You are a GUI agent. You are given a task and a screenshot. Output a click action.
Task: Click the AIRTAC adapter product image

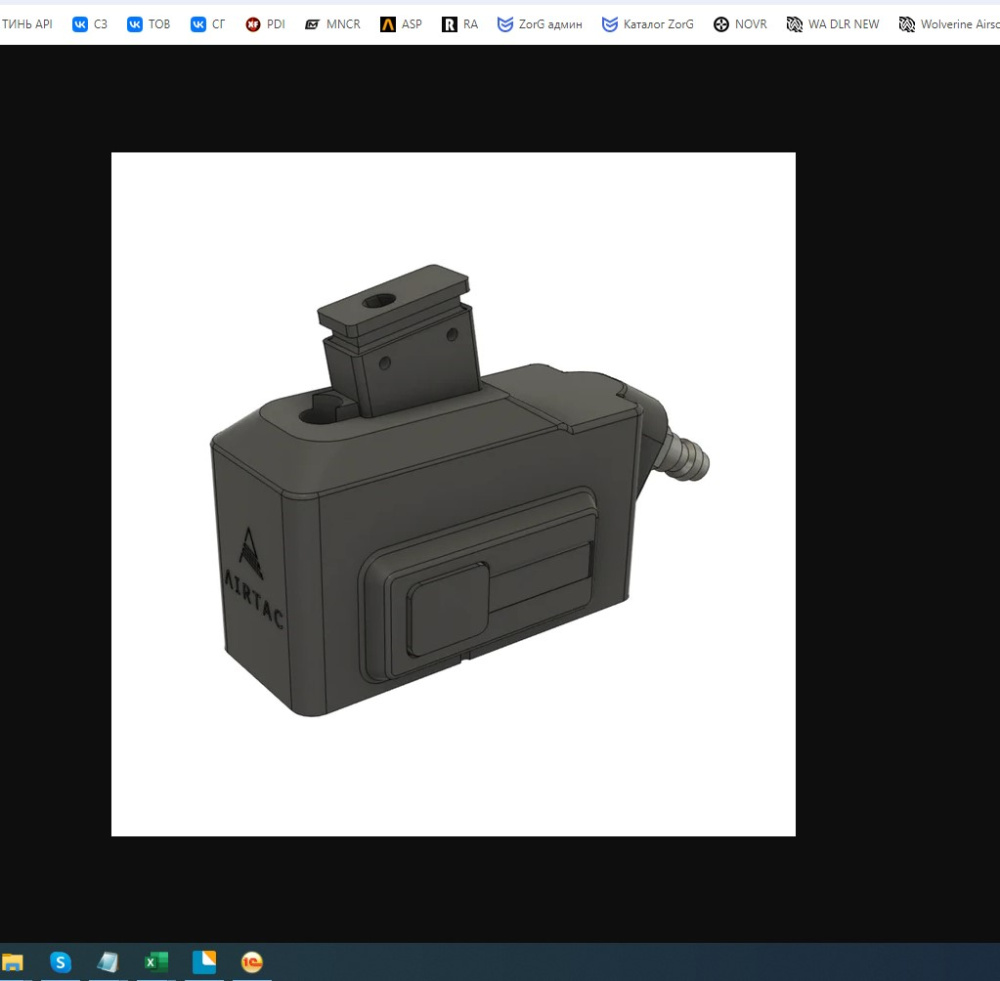pyautogui.click(x=453, y=494)
